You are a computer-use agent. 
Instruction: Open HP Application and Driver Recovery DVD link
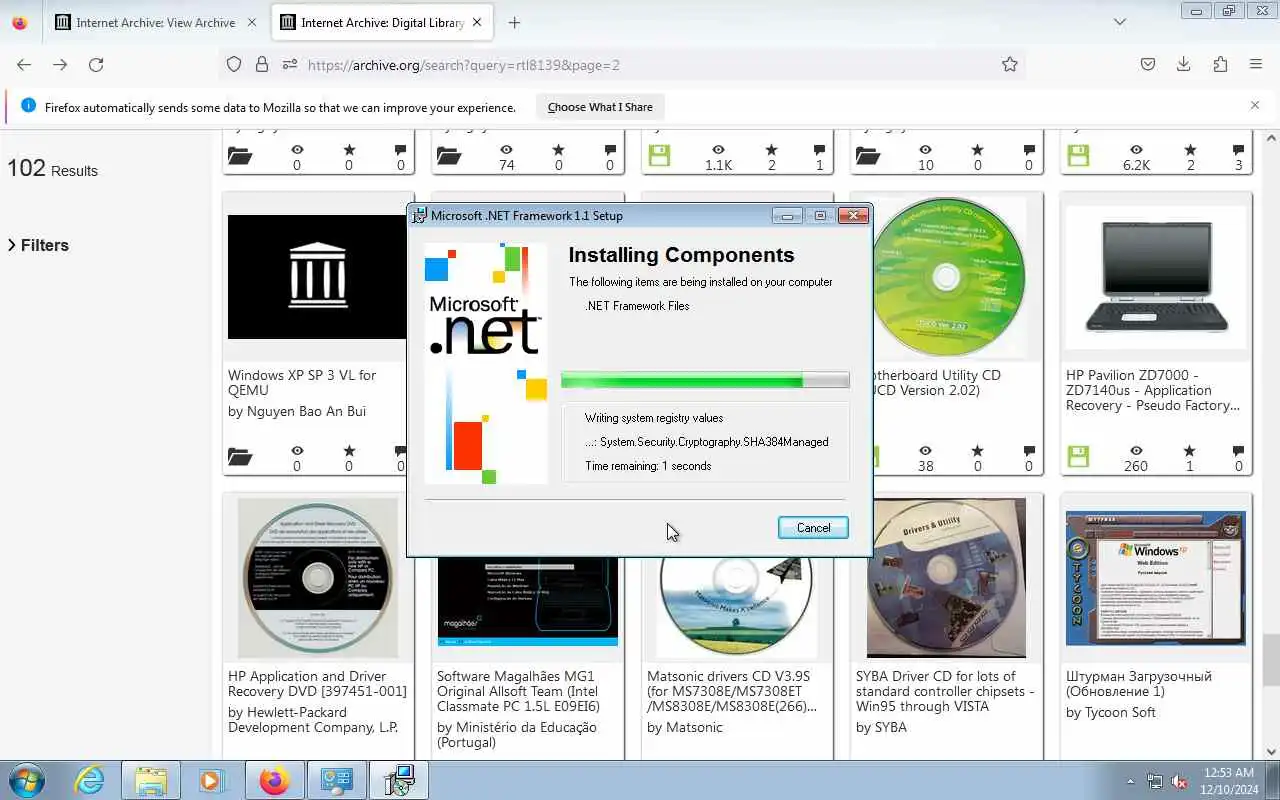point(317,684)
